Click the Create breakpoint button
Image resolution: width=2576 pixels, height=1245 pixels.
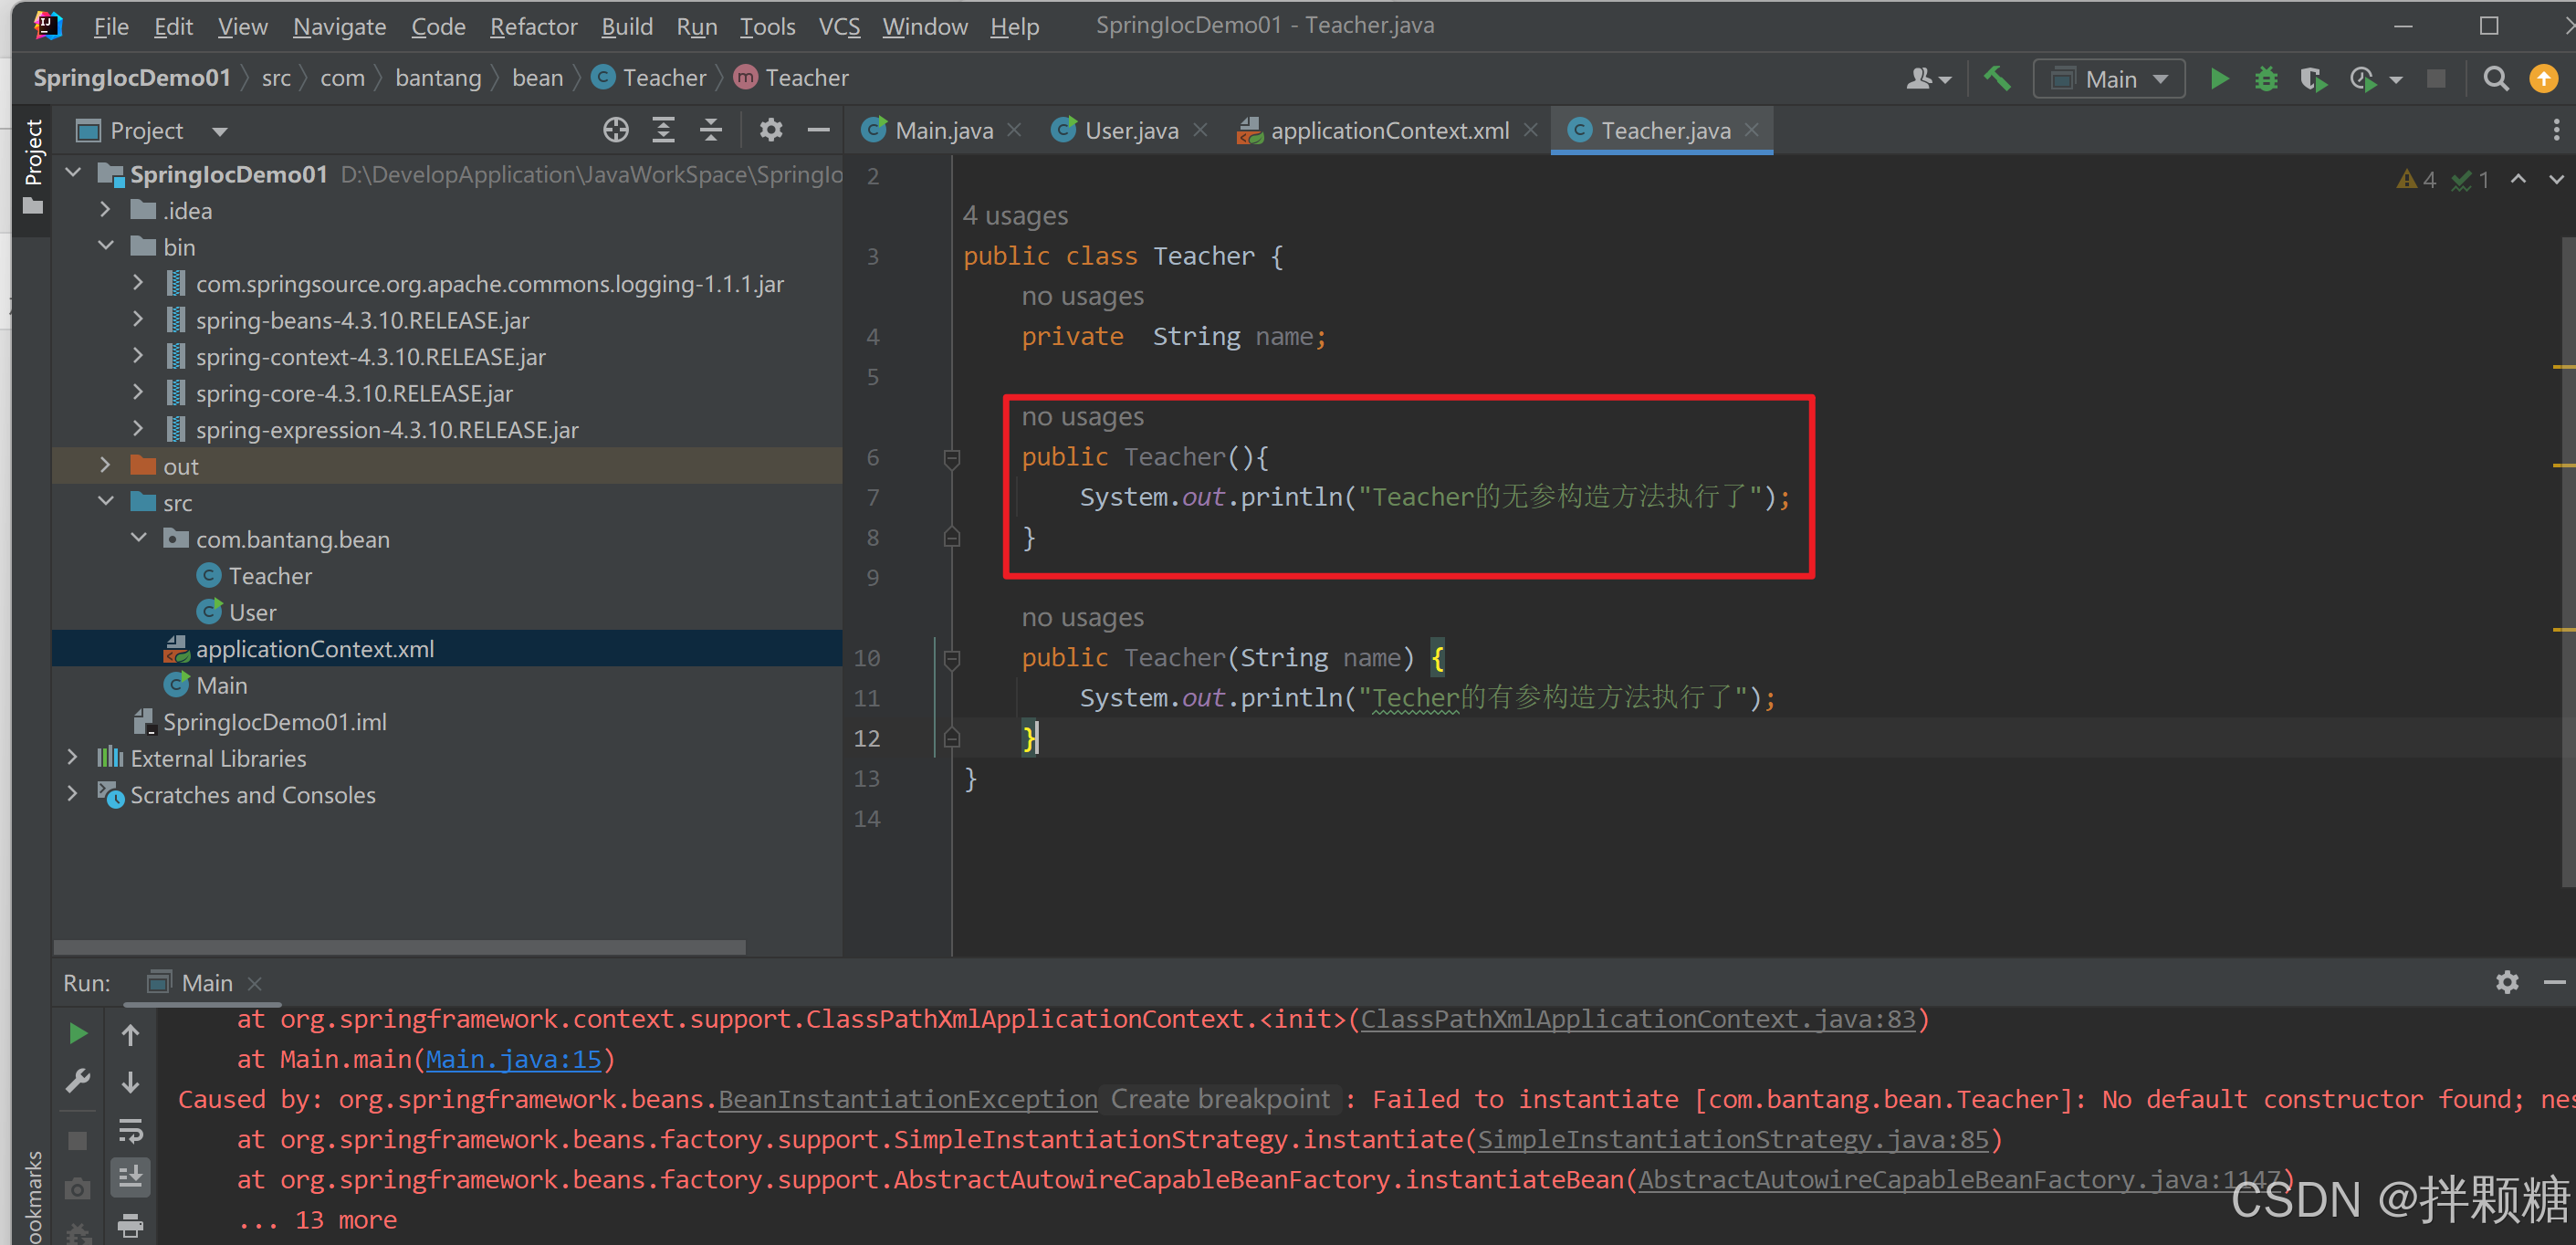[1220, 1099]
